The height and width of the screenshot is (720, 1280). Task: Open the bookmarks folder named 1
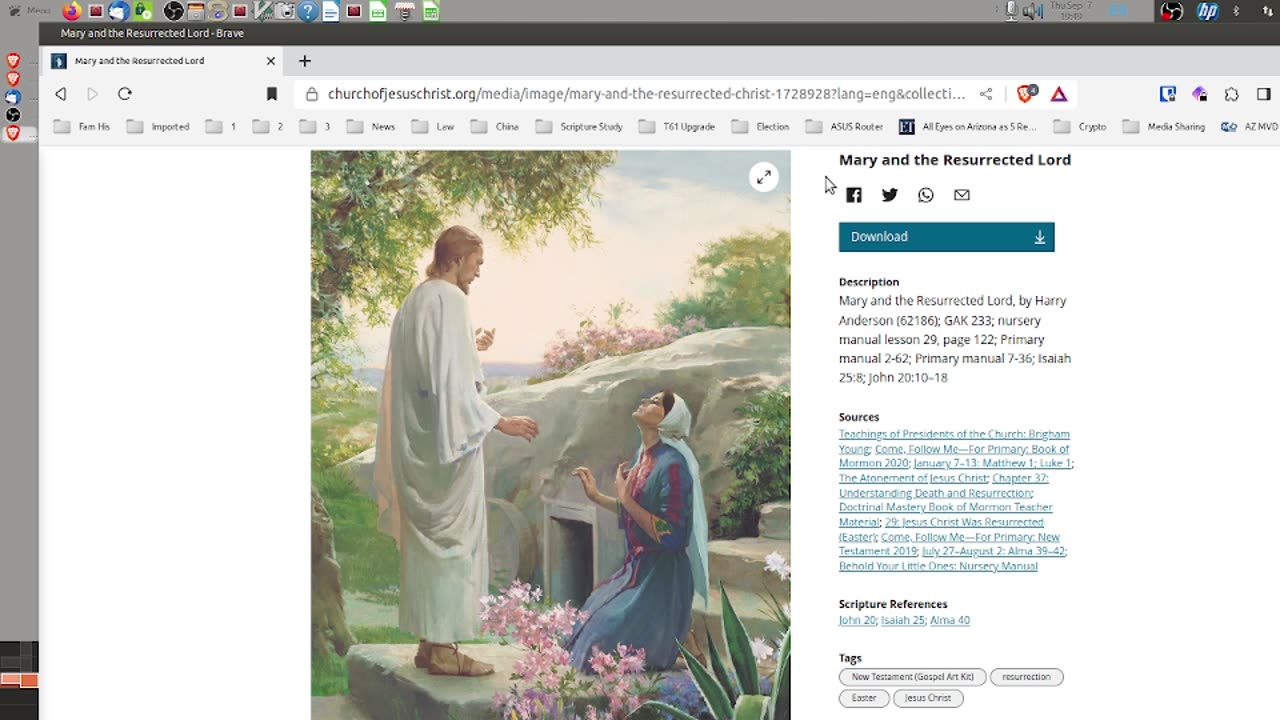(221, 127)
